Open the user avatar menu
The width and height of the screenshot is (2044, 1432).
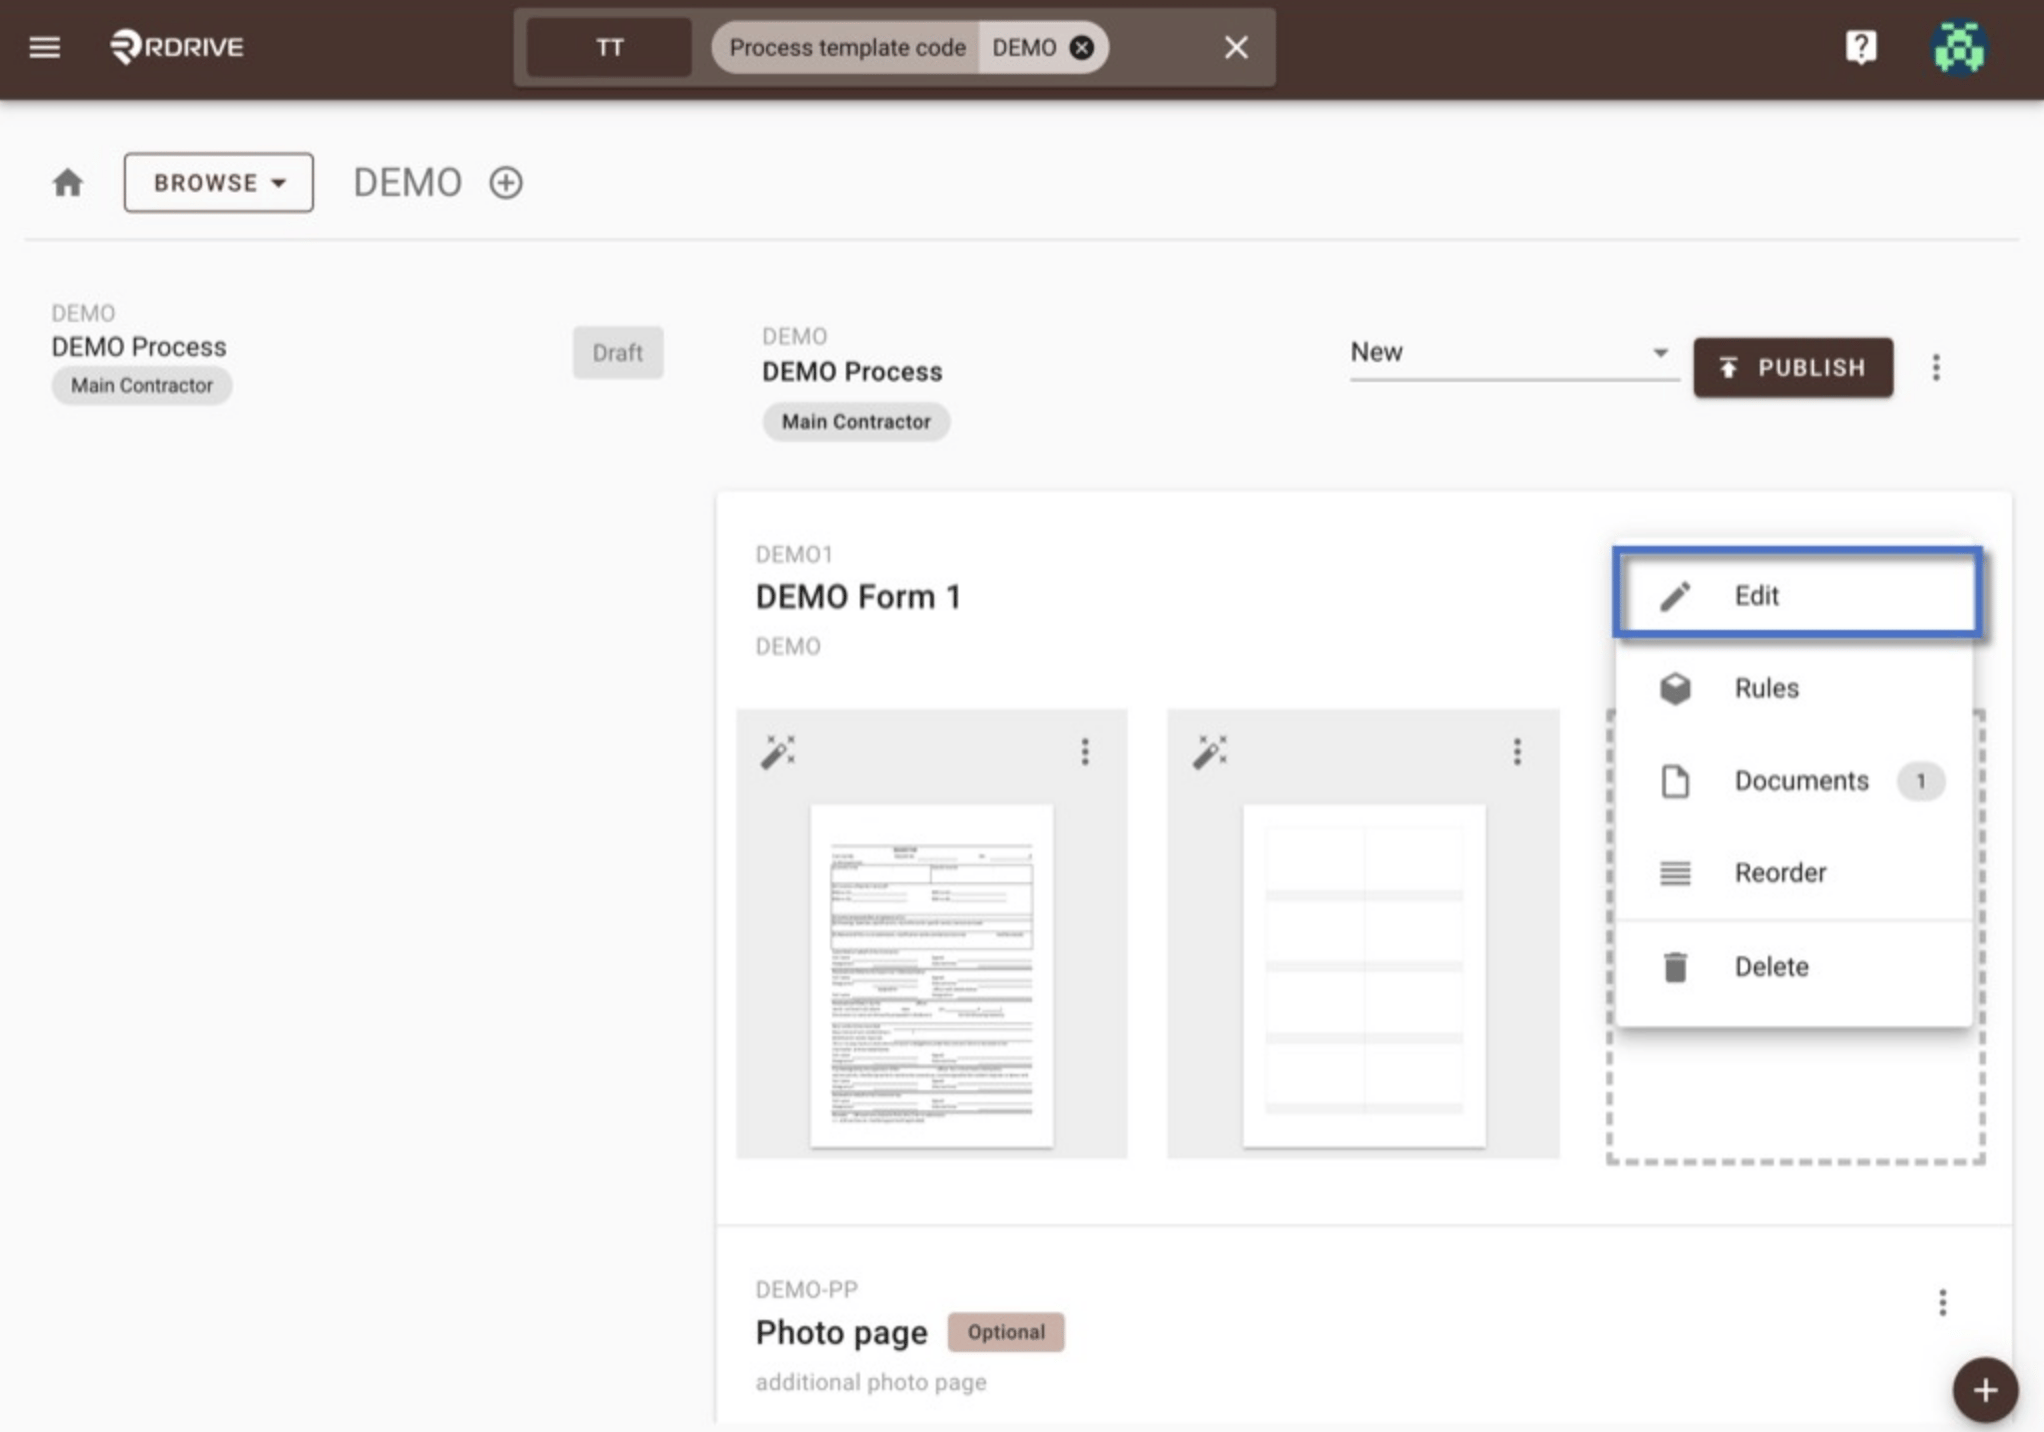tap(1958, 47)
